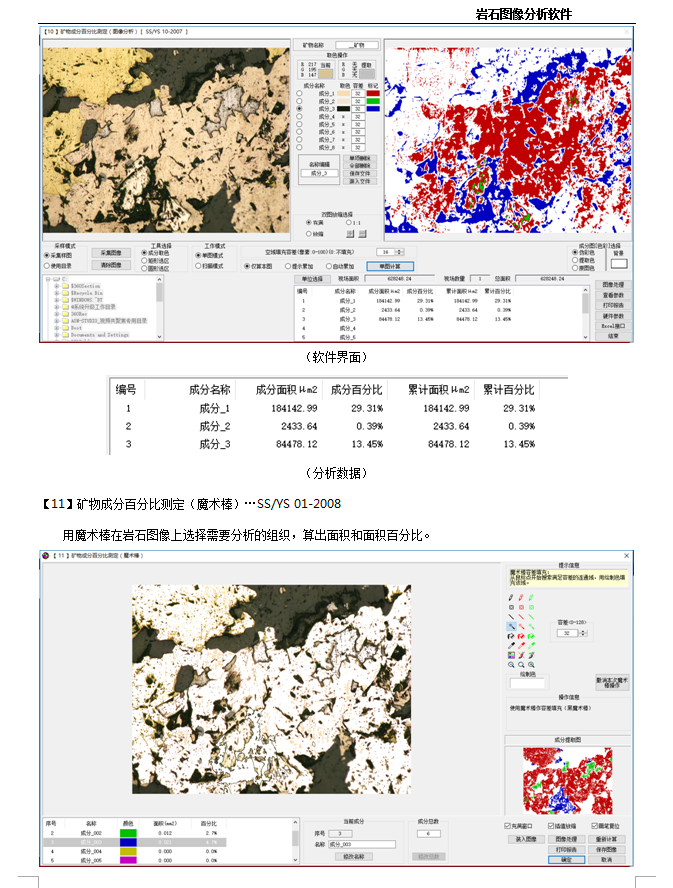Select the red pencil tool

click(521, 597)
